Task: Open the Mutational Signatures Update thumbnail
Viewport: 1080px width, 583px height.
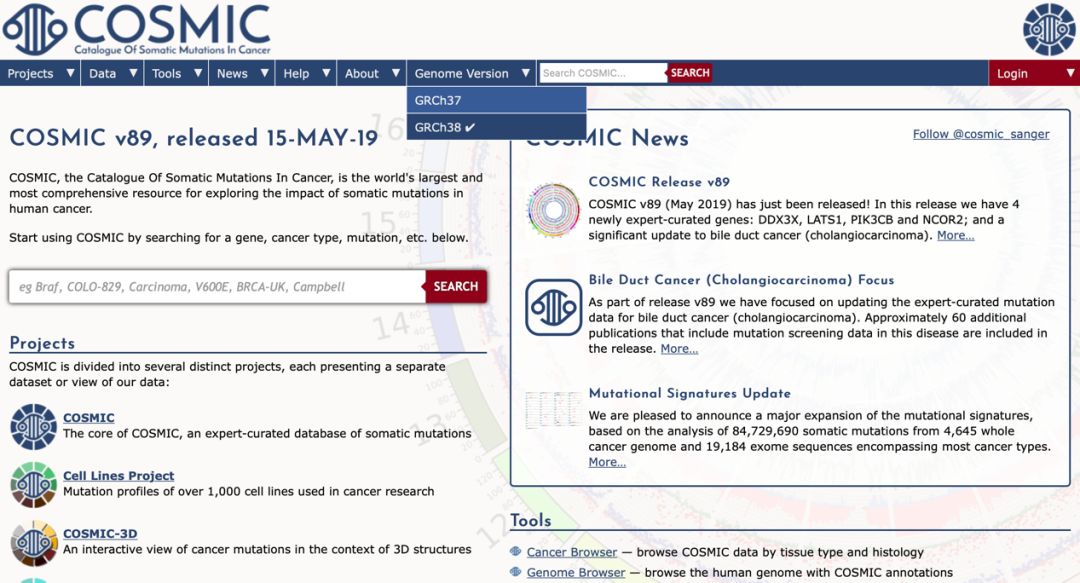Action: pos(553,410)
